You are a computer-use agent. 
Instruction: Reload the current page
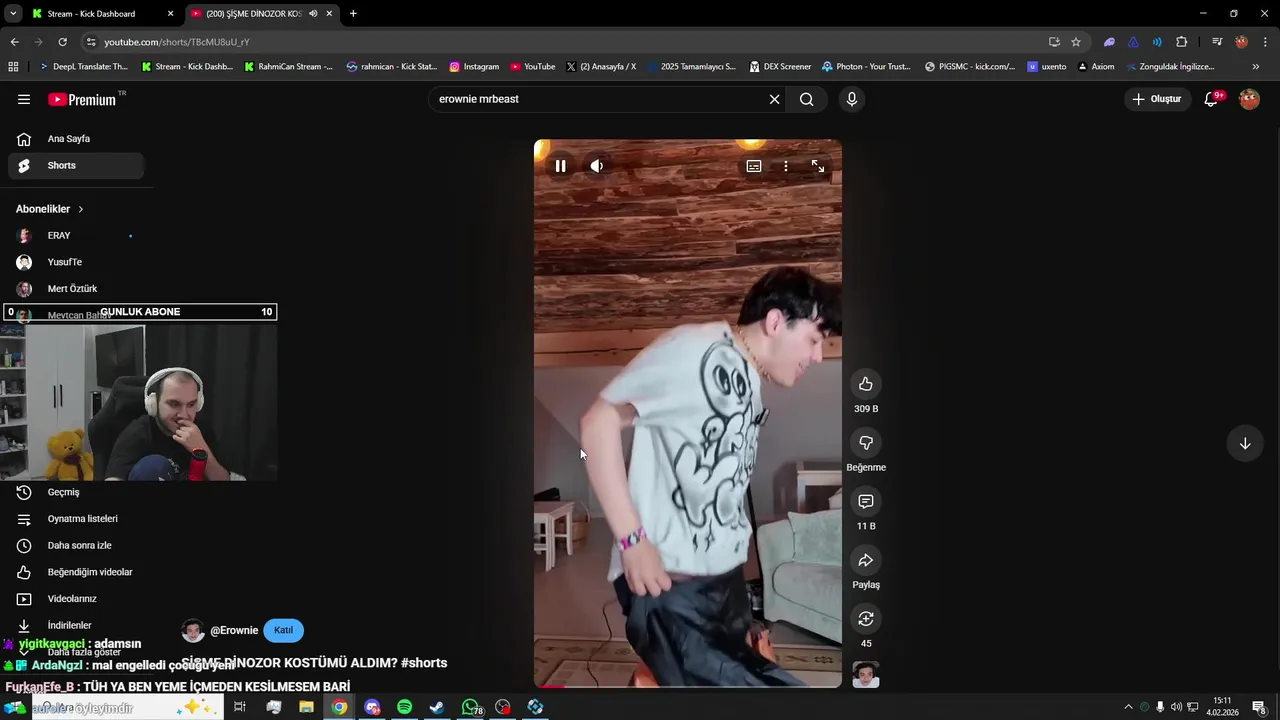(x=63, y=42)
